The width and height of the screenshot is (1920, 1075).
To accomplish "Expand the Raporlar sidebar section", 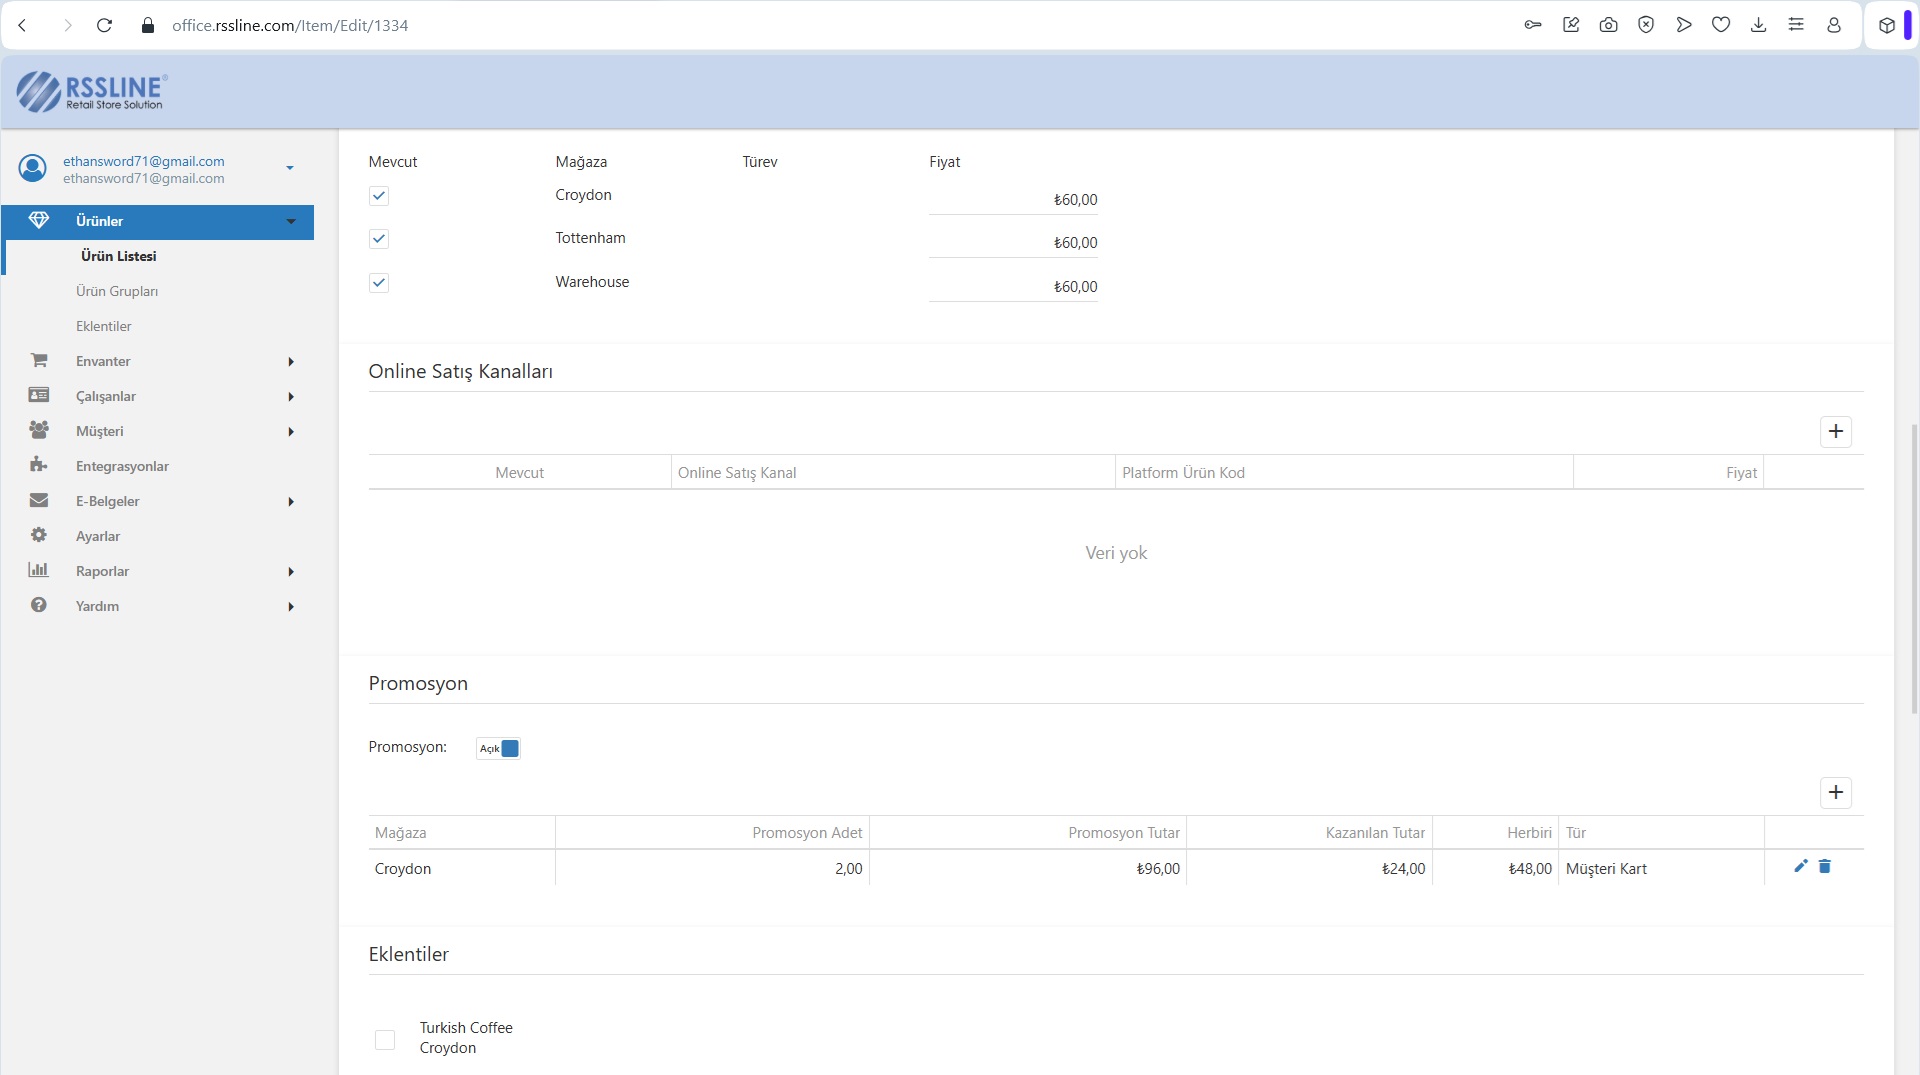I will pyautogui.click(x=102, y=571).
